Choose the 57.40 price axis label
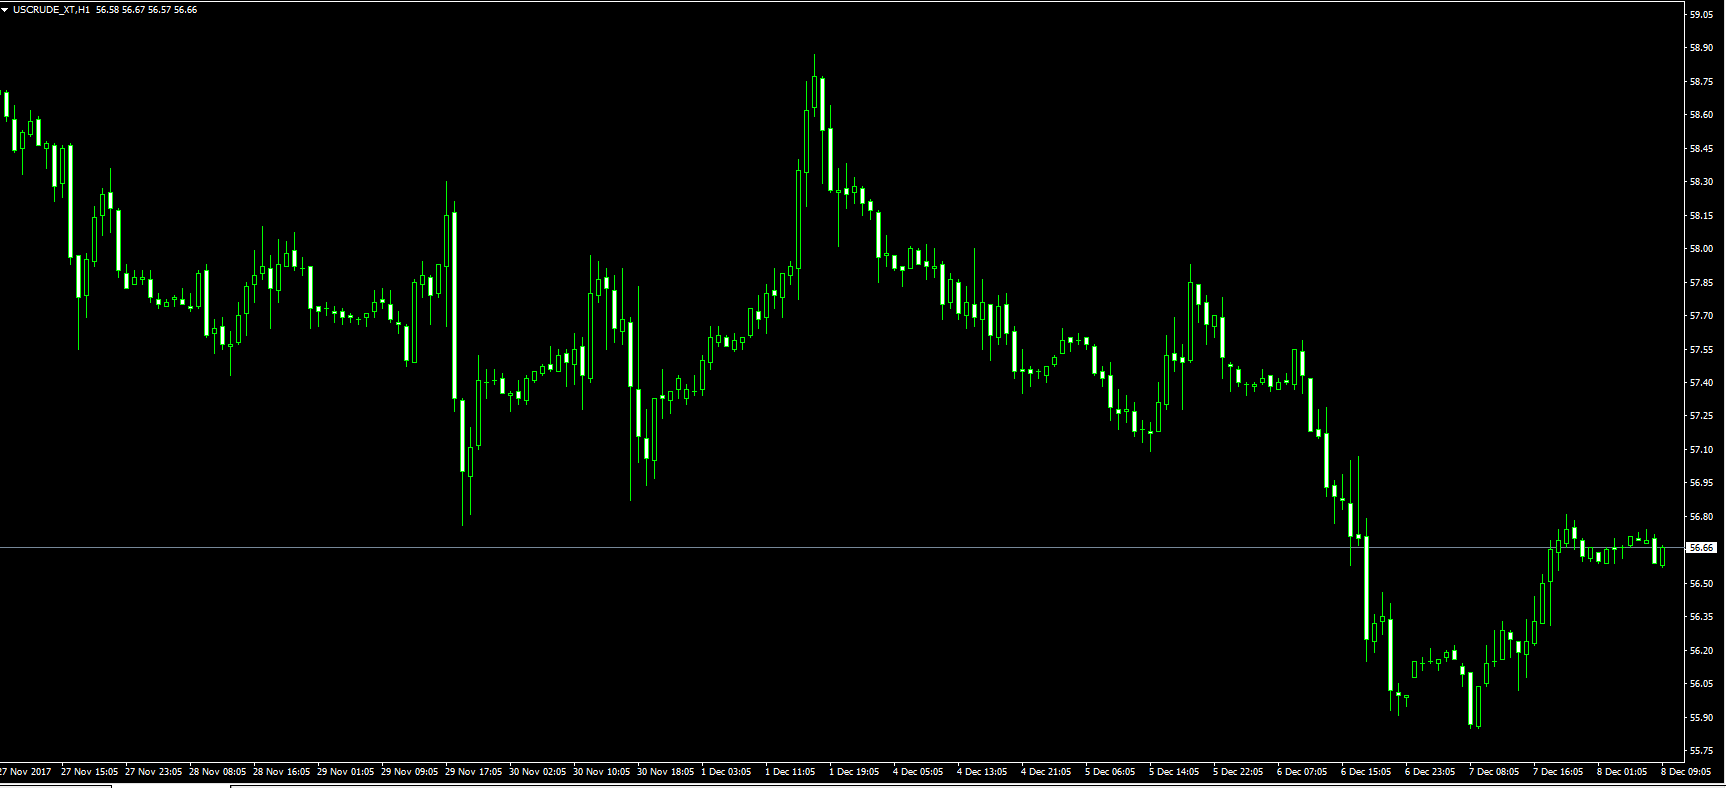The height and width of the screenshot is (788, 1726). coord(1701,383)
